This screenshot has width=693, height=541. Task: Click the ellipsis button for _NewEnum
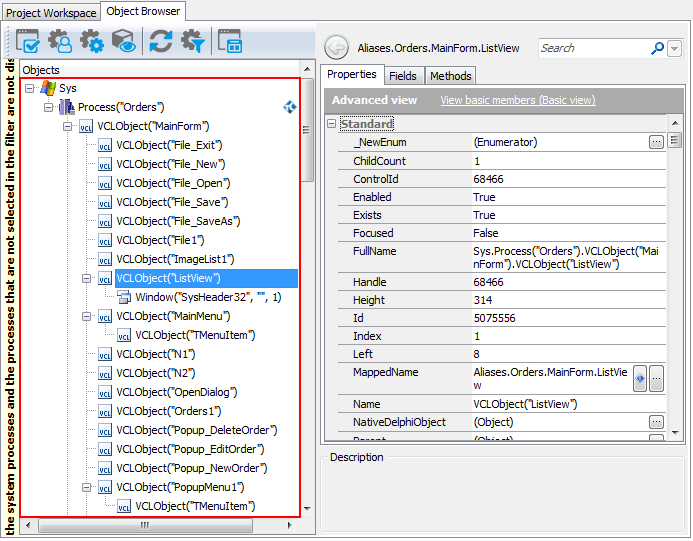(656, 143)
